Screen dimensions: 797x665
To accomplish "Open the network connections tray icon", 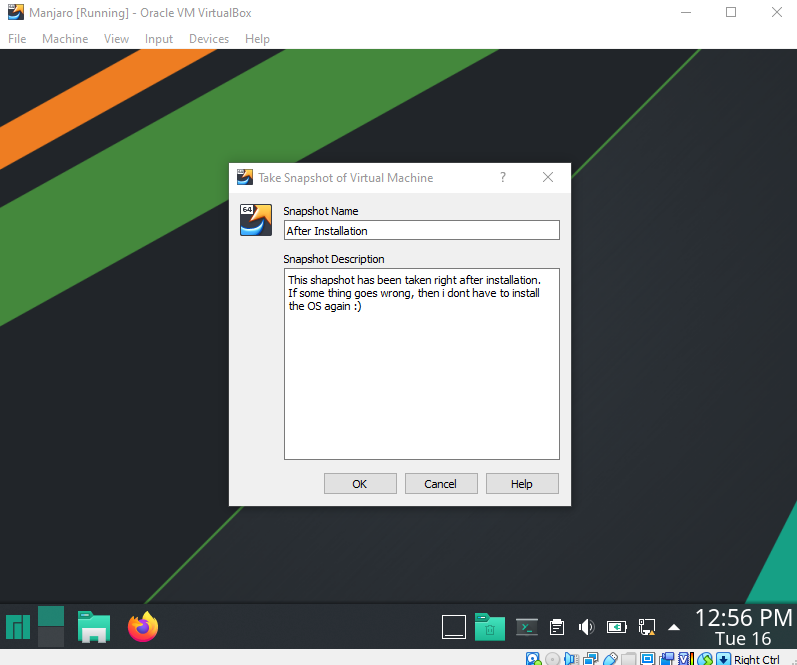I will [x=647, y=627].
